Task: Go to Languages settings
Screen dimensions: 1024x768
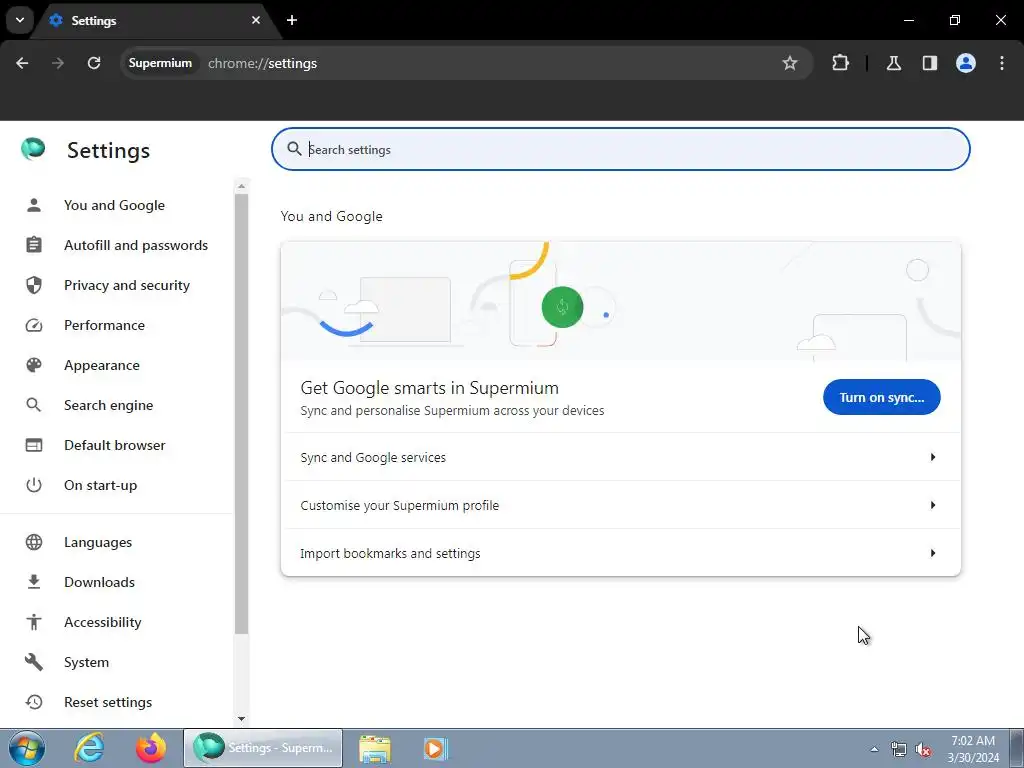Action: [98, 542]
